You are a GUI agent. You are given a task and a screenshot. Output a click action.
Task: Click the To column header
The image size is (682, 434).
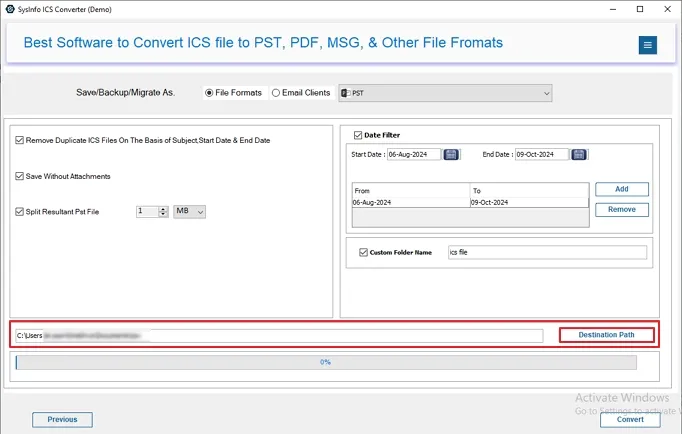(529, 190)
